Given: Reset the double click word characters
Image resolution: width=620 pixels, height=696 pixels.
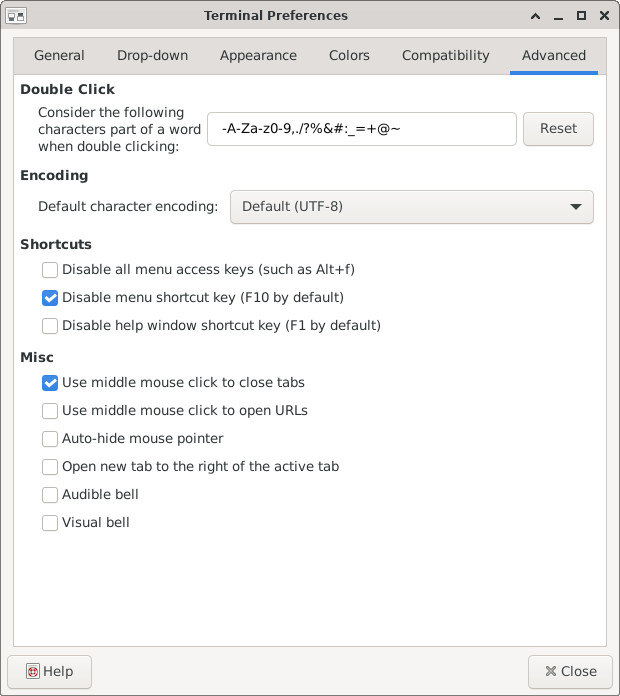Looking at the screenshot, I should (x=558, y=129).
